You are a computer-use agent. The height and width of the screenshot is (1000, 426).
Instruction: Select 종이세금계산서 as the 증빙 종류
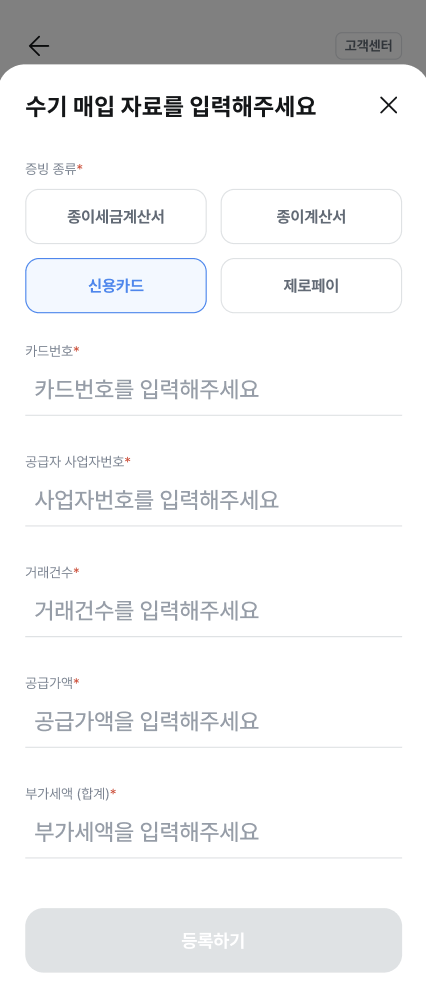click(116, 216)
